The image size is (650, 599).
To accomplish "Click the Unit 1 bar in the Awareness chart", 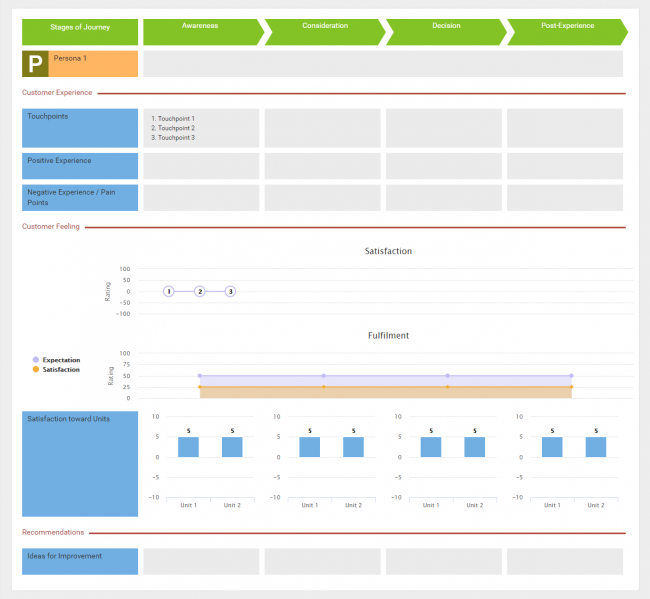I will (x=188, y=447).
